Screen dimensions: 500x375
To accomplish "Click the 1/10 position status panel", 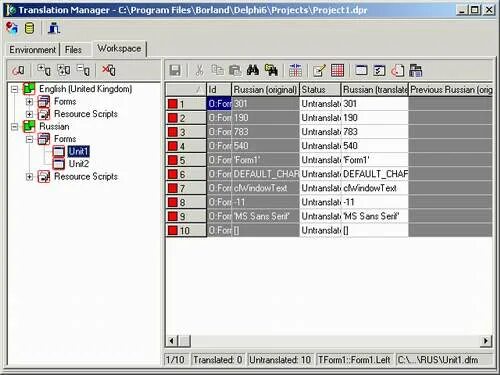I will (x=176, y=360).
